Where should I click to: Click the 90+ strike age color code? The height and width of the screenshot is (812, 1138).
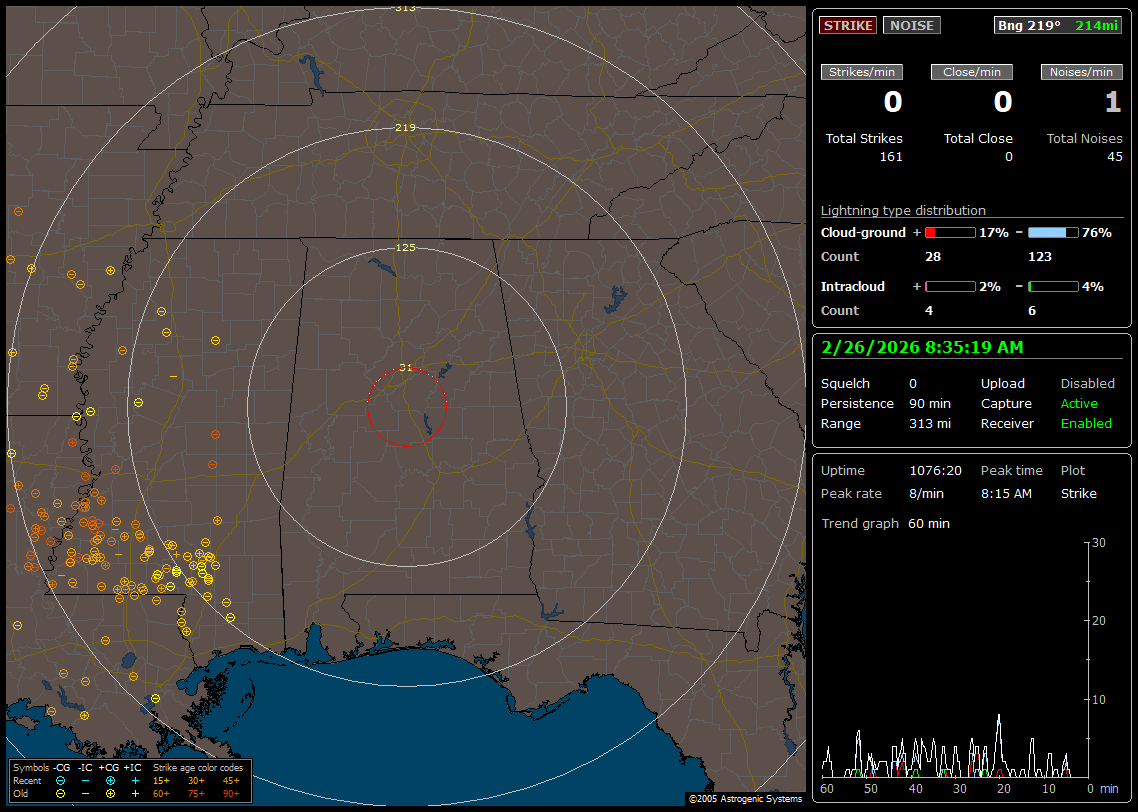click(x=231, y=793)
